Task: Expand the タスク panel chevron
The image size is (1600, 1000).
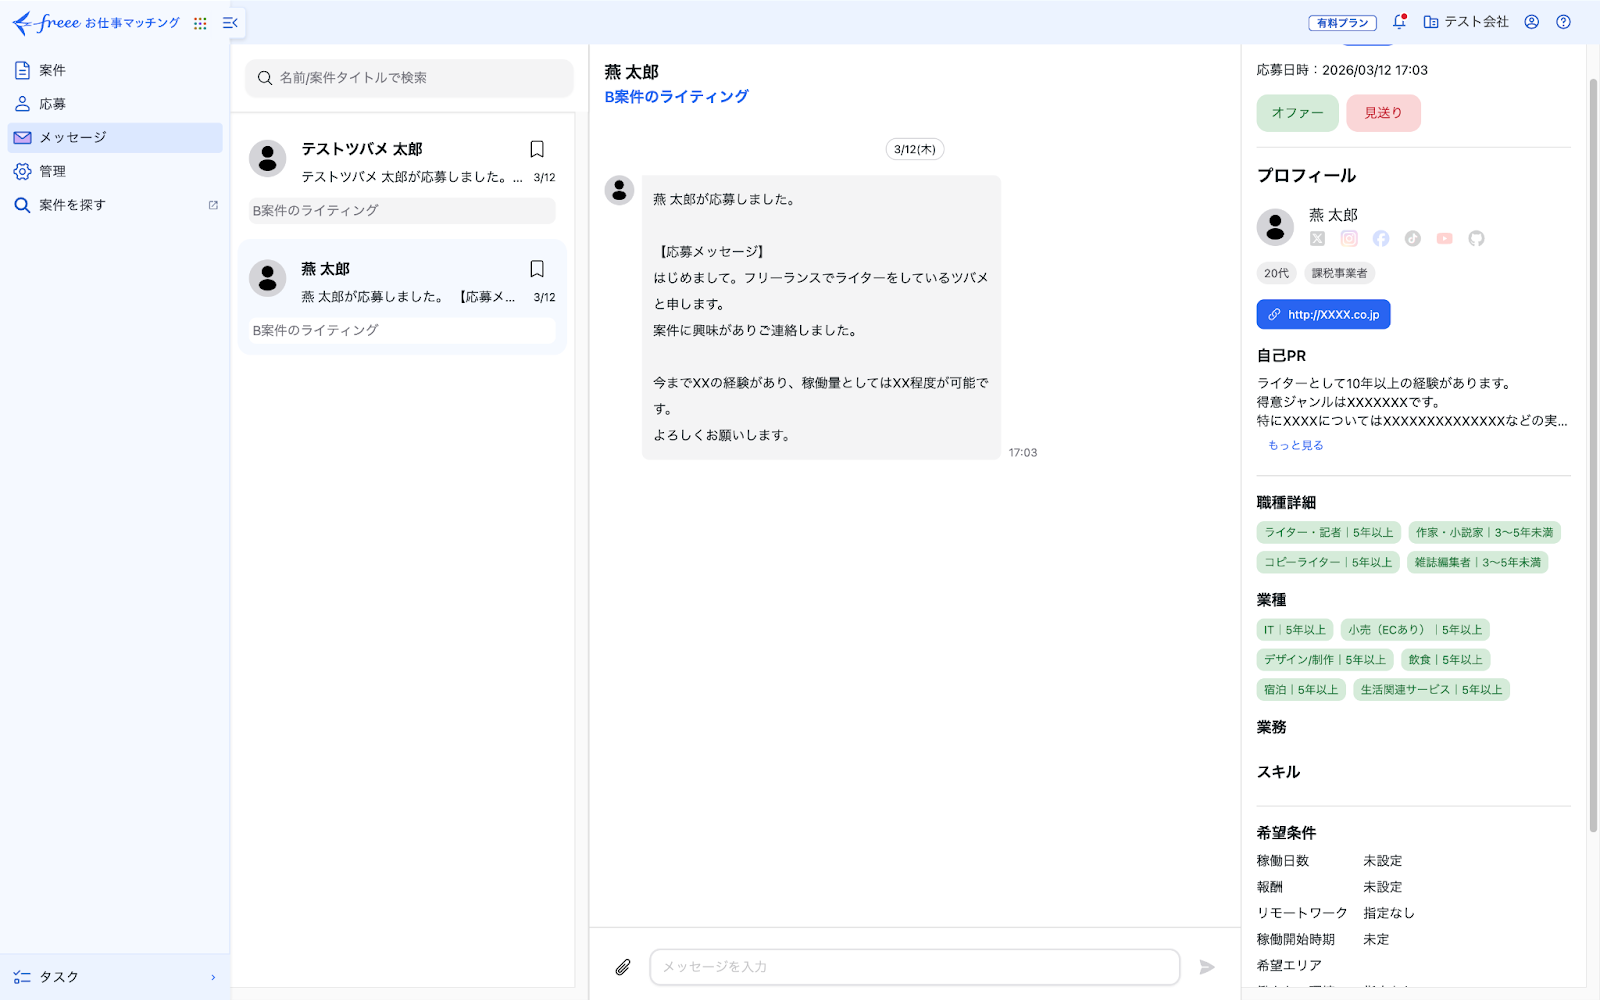Action: [213, 977]
